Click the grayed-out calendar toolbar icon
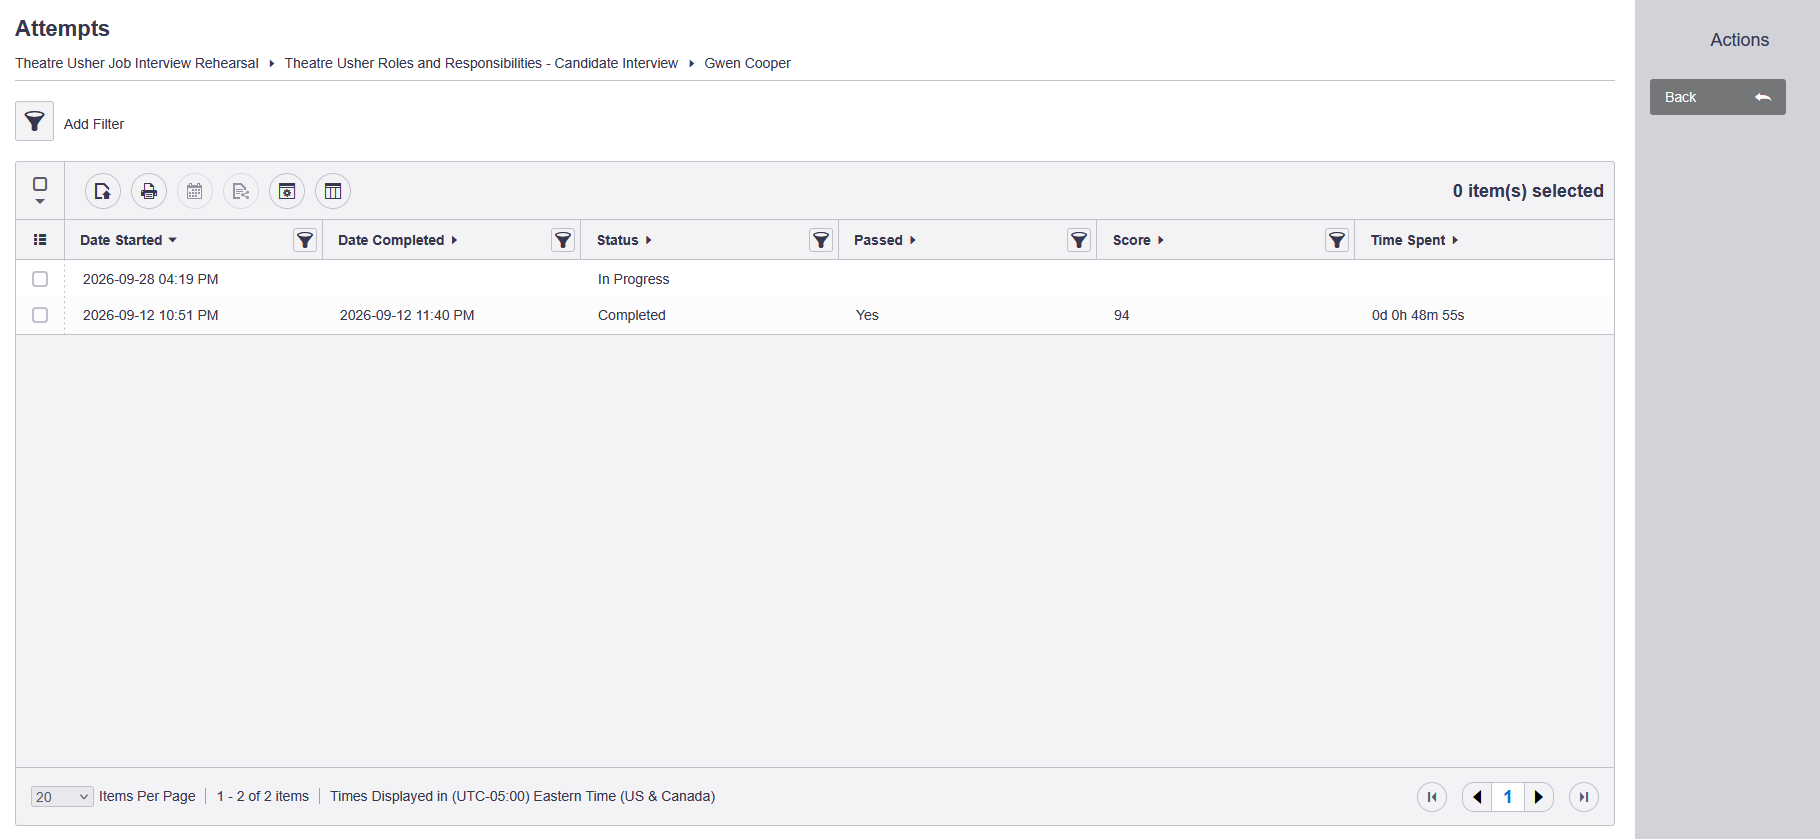Image resolution: width=1820 pixels, height=839 pixels. [195, 191]
